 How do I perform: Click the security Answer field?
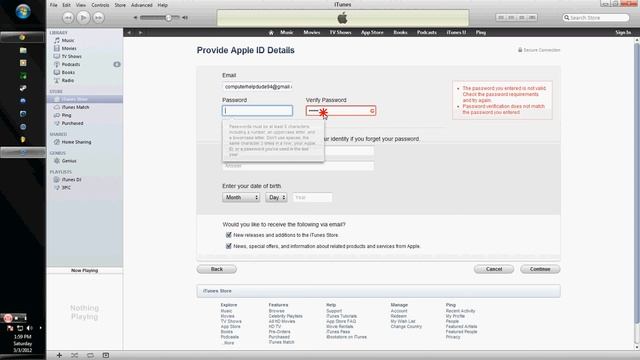(298, 166)
